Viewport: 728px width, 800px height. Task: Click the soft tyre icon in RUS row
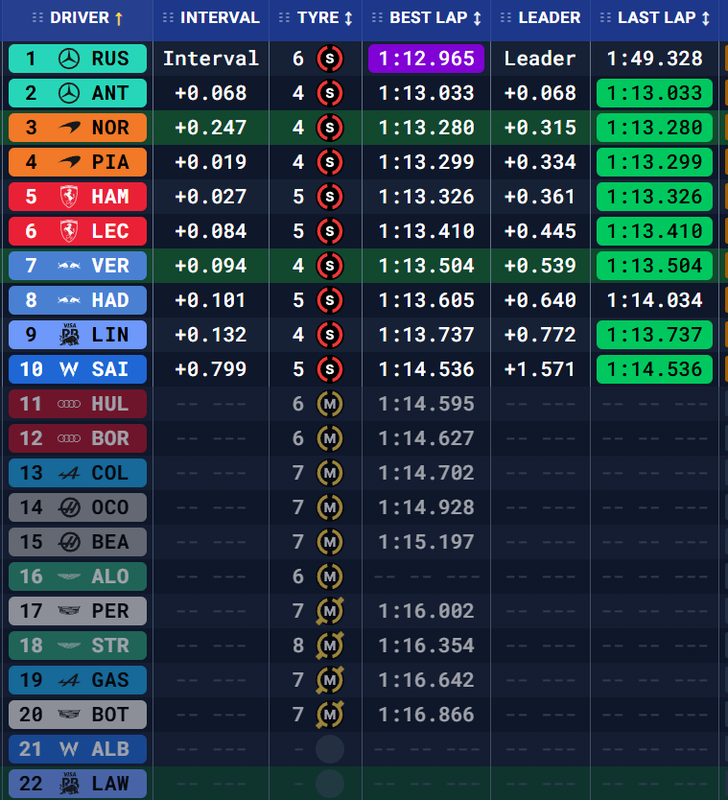point(330,59)
